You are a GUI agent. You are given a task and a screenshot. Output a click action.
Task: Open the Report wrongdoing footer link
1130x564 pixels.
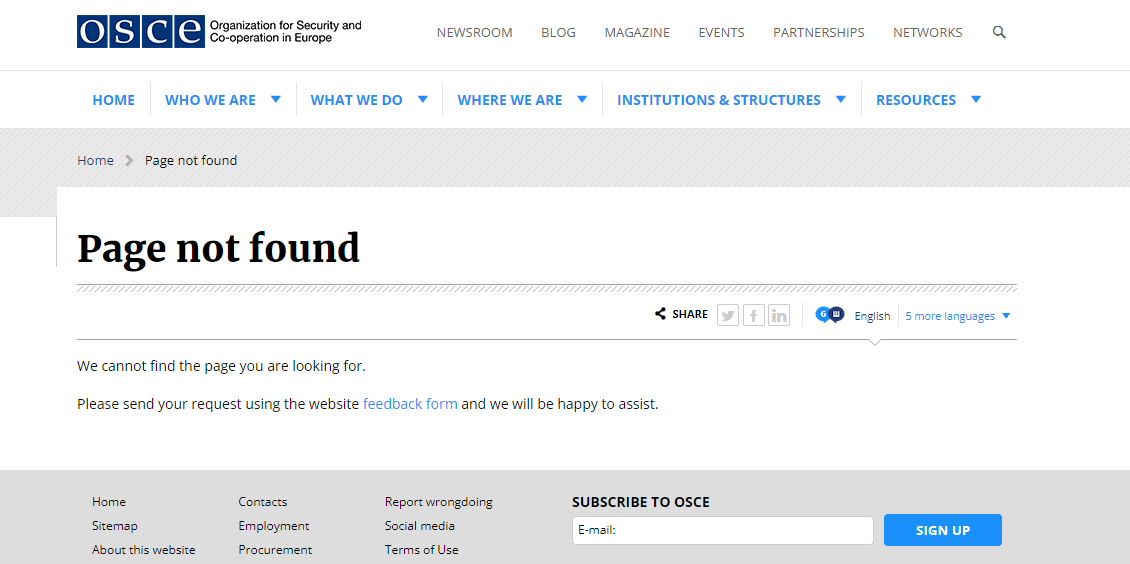tap(438, 502)
